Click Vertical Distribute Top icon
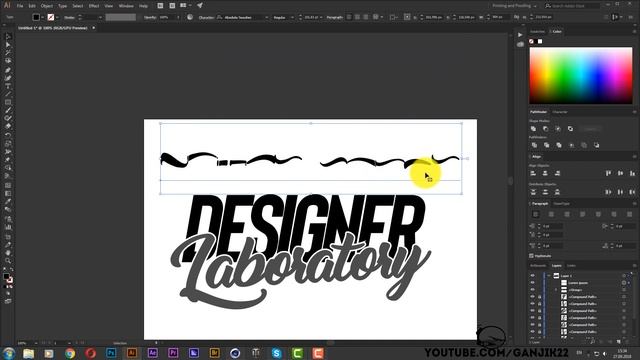This screenshot has width=640, height=360. point(533,192)
